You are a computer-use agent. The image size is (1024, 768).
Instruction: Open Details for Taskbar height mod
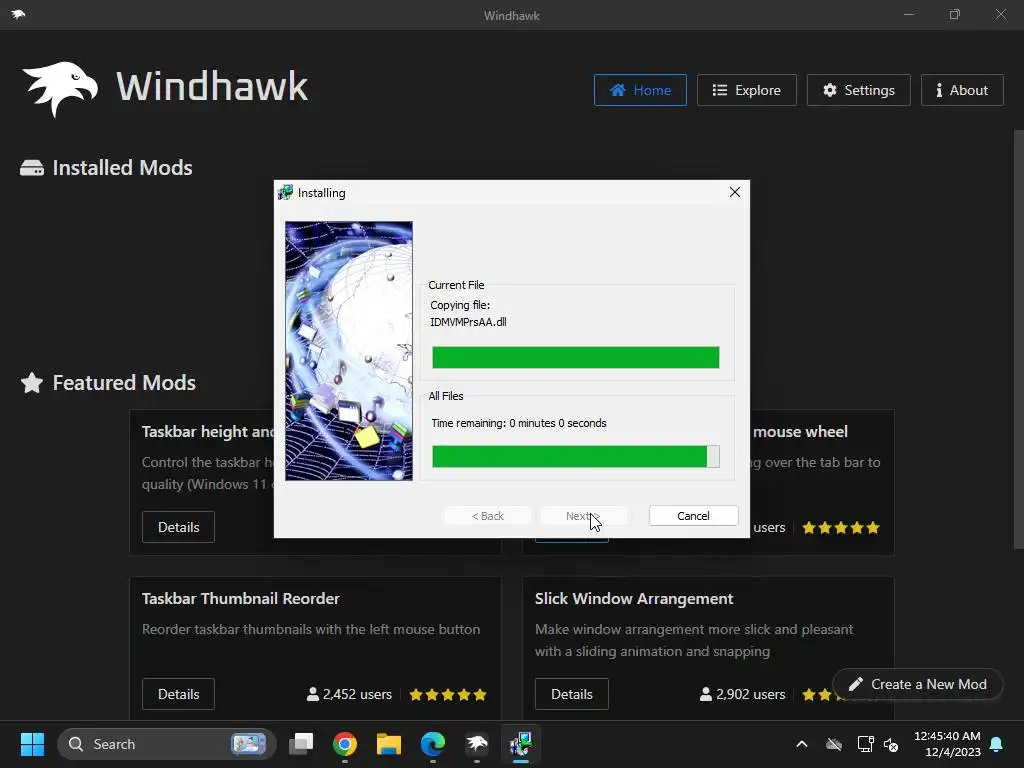click(x=178, y=527)
